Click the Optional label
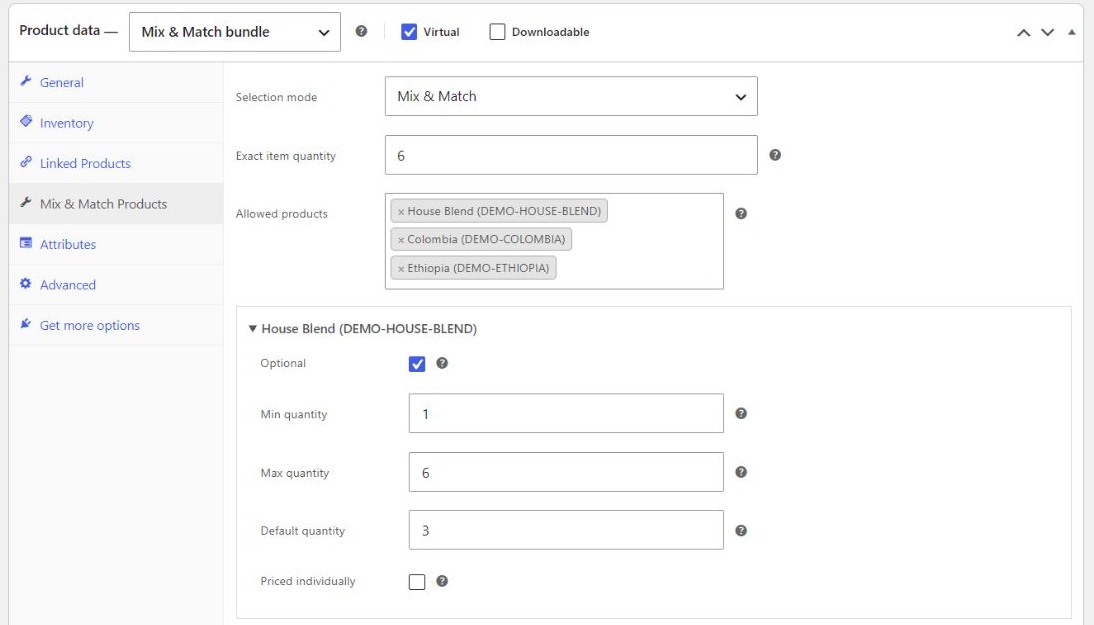Screen dimensions: 1094x625 tap(283, 363)
